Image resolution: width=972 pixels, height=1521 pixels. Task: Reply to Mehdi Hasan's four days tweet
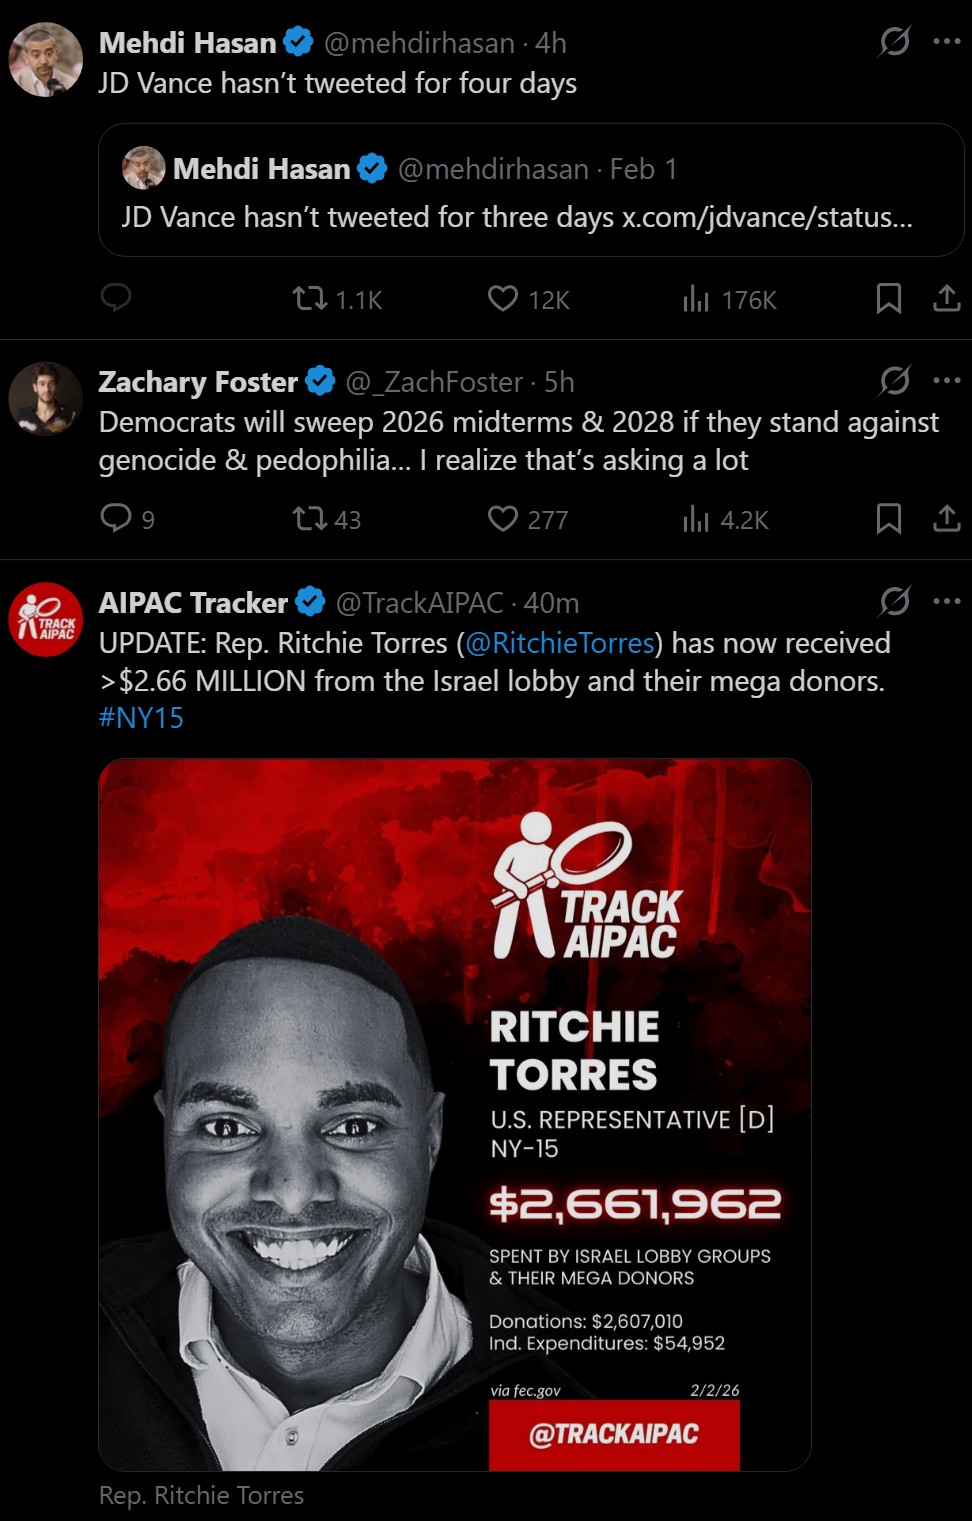coord(116,298)
